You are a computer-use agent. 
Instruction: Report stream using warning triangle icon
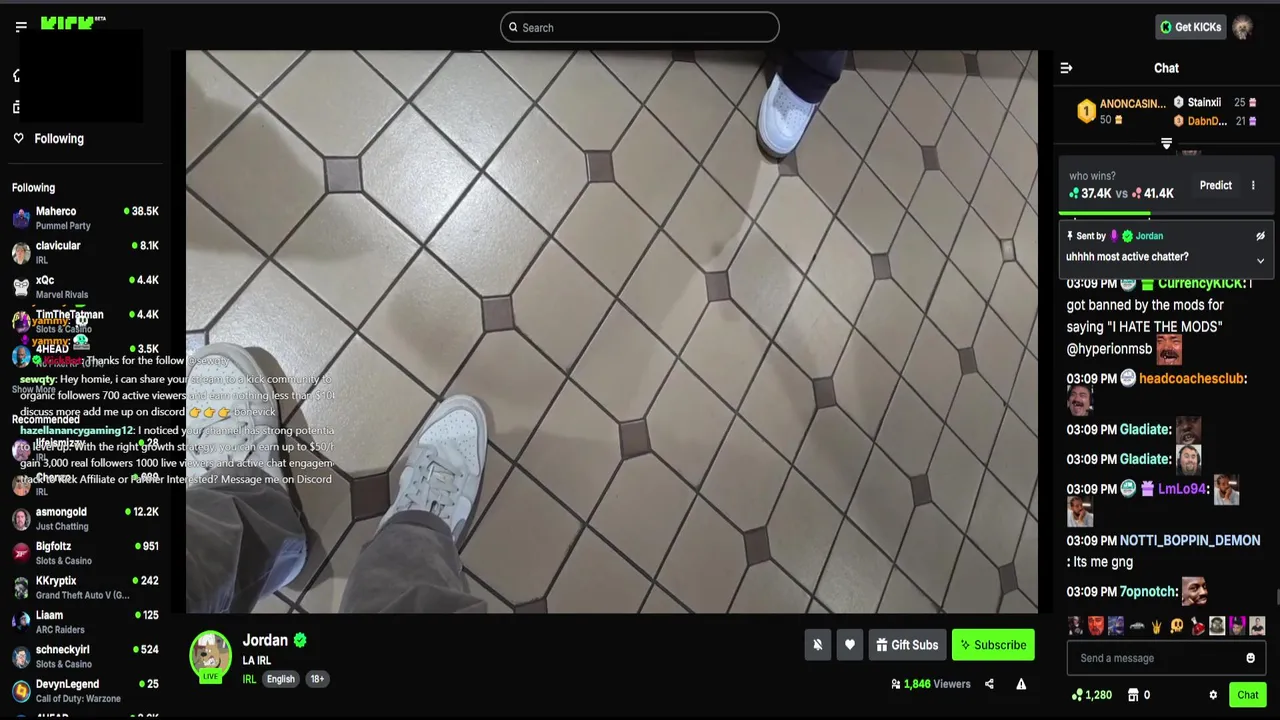(x=1021, y=684)
